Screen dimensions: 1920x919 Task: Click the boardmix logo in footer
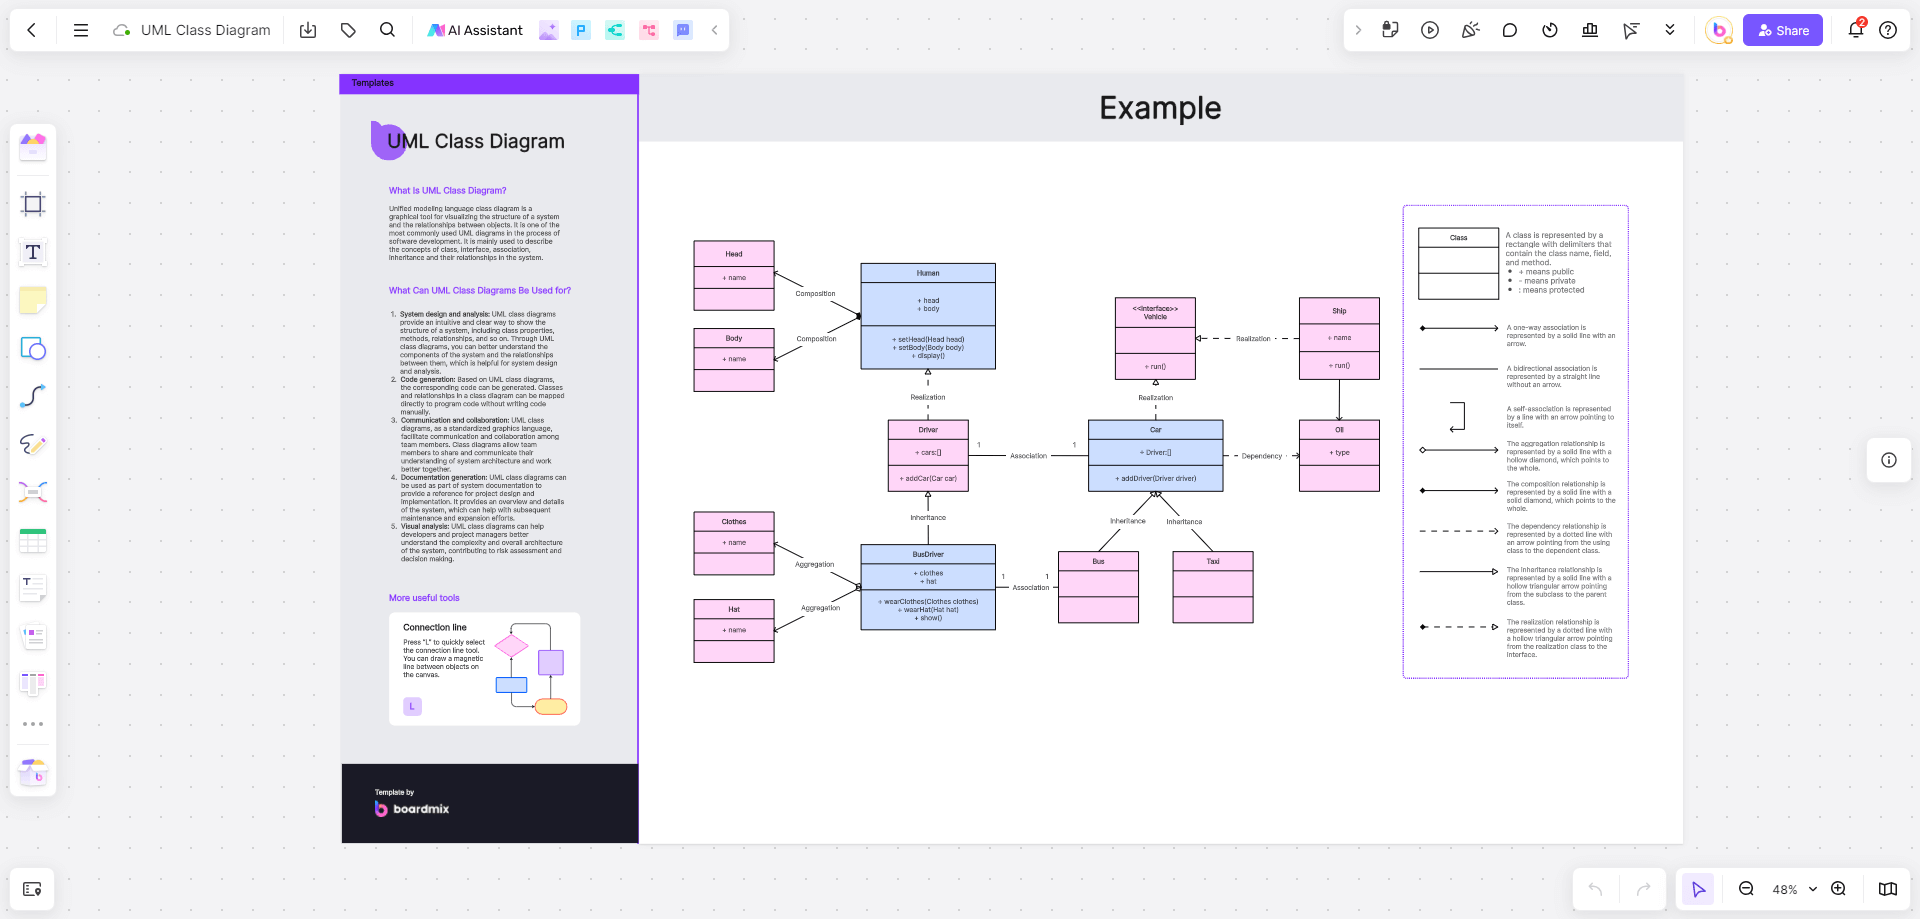coord(412,809)
